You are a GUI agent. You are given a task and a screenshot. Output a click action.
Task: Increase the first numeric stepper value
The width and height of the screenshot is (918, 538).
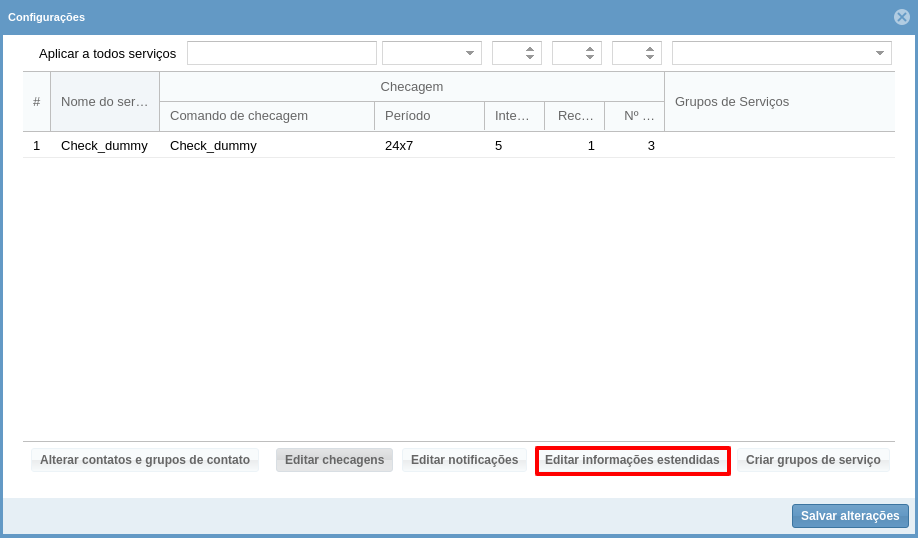[x=530, y=49]
